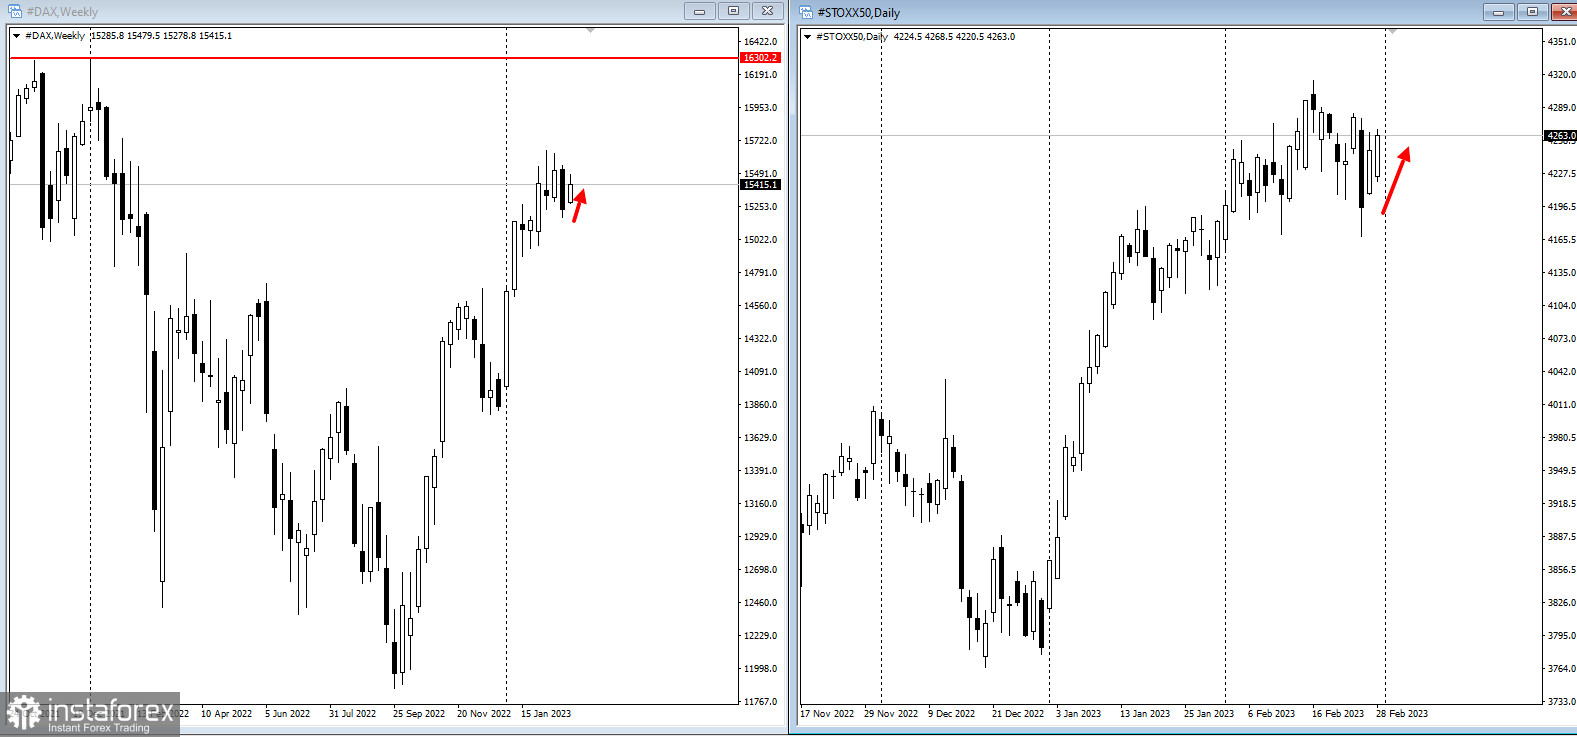The image size is (1577, 737).
Task: Click the 15022.0 price on DAX axis
Action: coord(760,240)
